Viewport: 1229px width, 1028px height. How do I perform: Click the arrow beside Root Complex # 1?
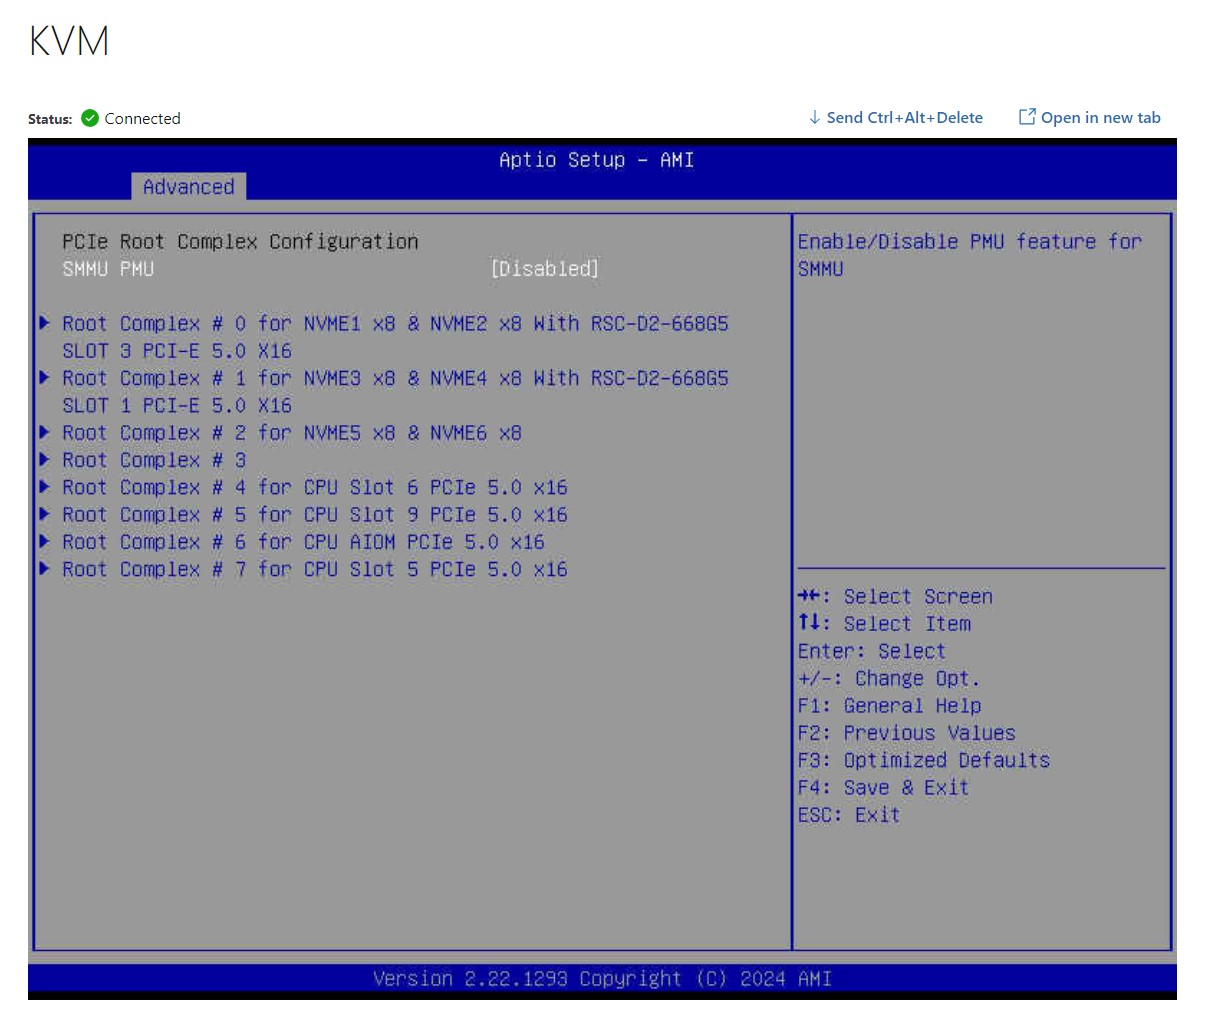pos(44,378)
